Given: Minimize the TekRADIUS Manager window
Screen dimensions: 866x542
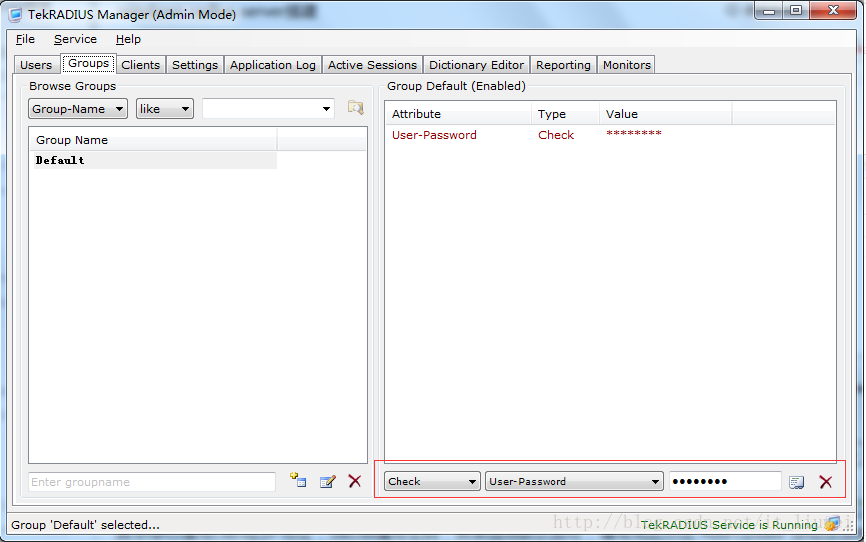Looking at the screenshot, I should (x=769, y=10).
